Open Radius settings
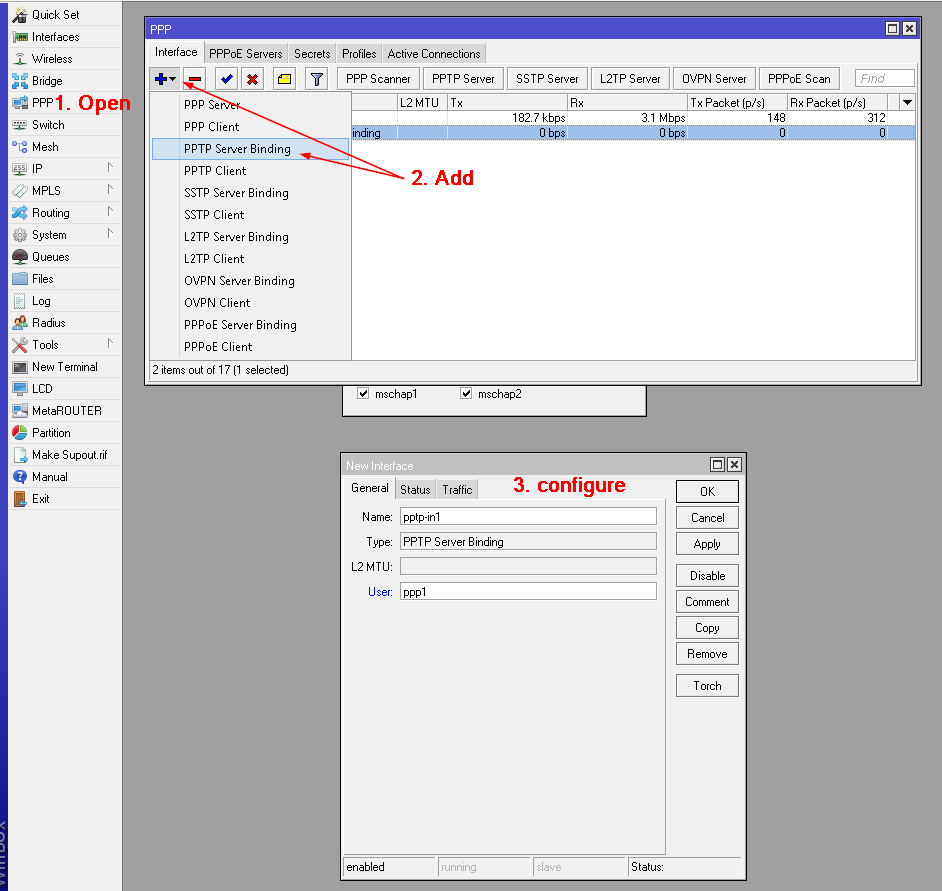The width and height of the screenshot is (942, 891). click(x=64, y=323)
